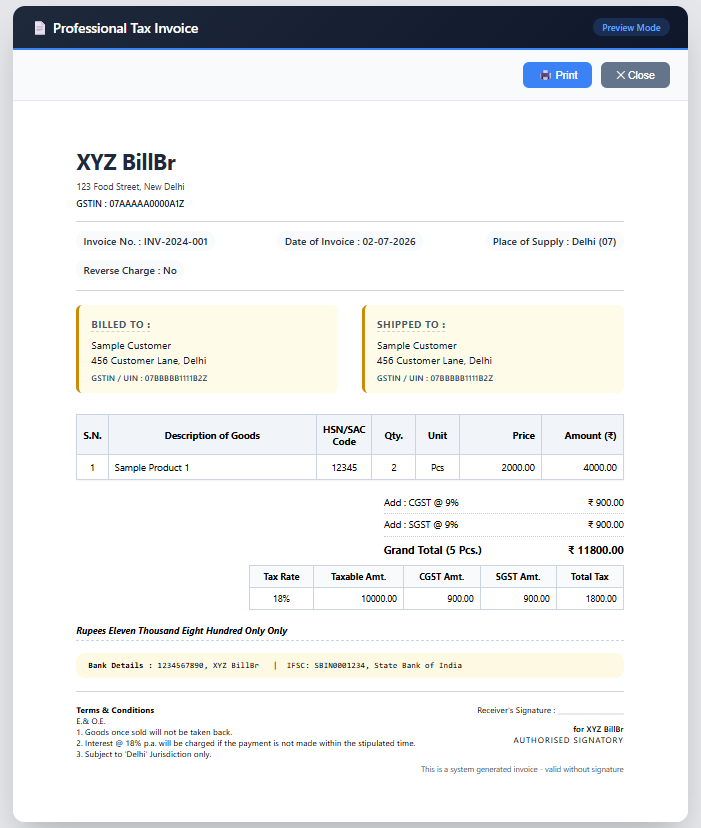Click the Print button

557,75
